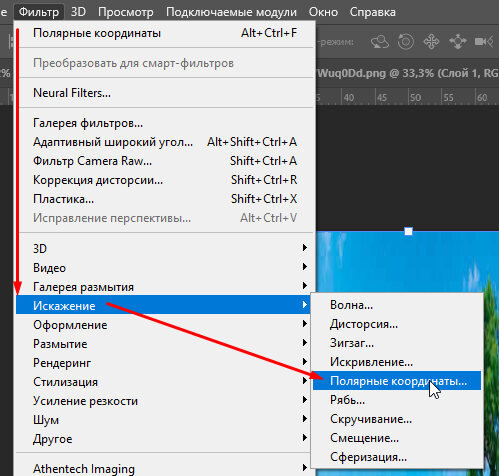
Task: Select the 3D orbit/rotate mode icon
Action: 380,42
